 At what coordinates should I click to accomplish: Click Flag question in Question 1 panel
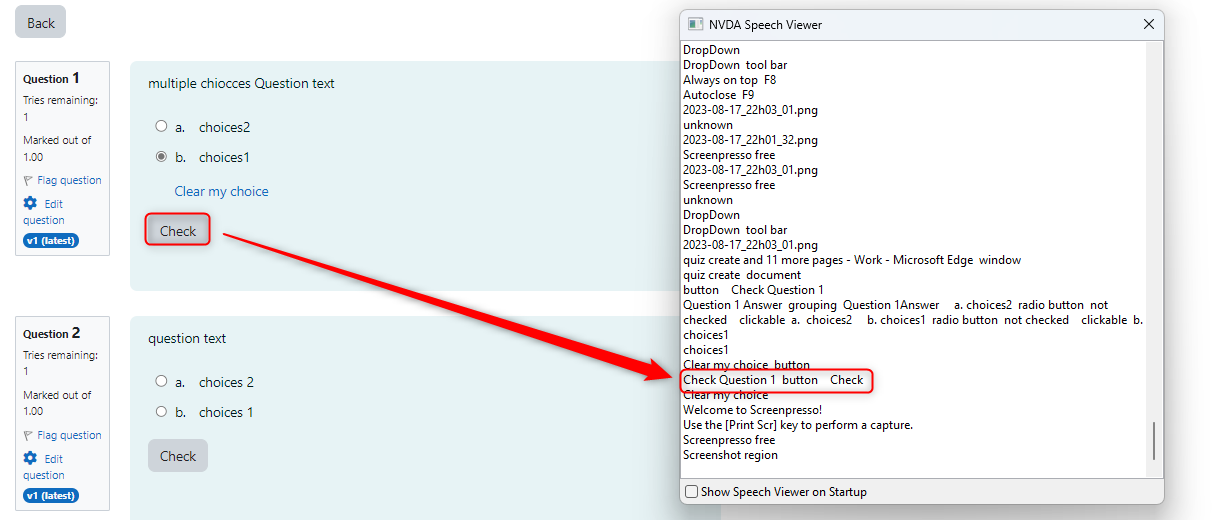click(x=69, y=180)
